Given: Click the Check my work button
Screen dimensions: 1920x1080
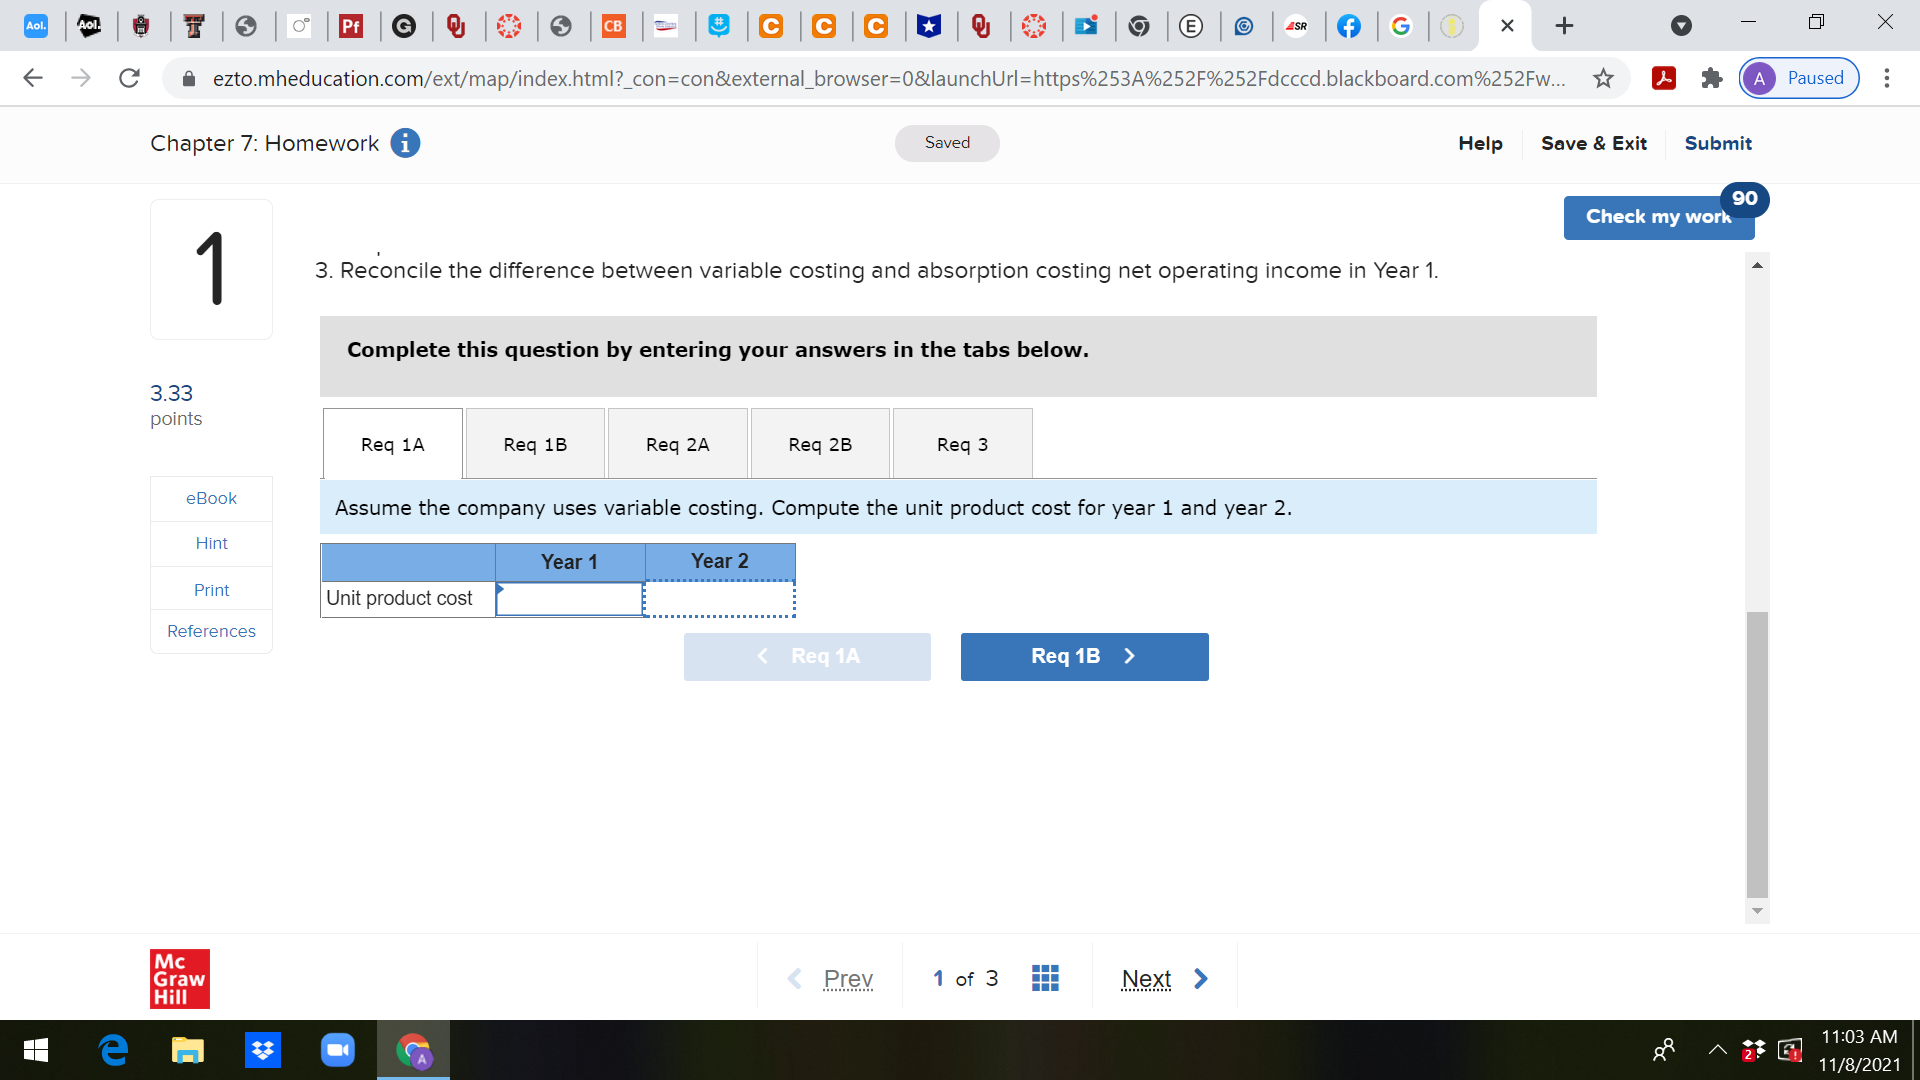Looking at the screenshot, I should [1657, 217].
